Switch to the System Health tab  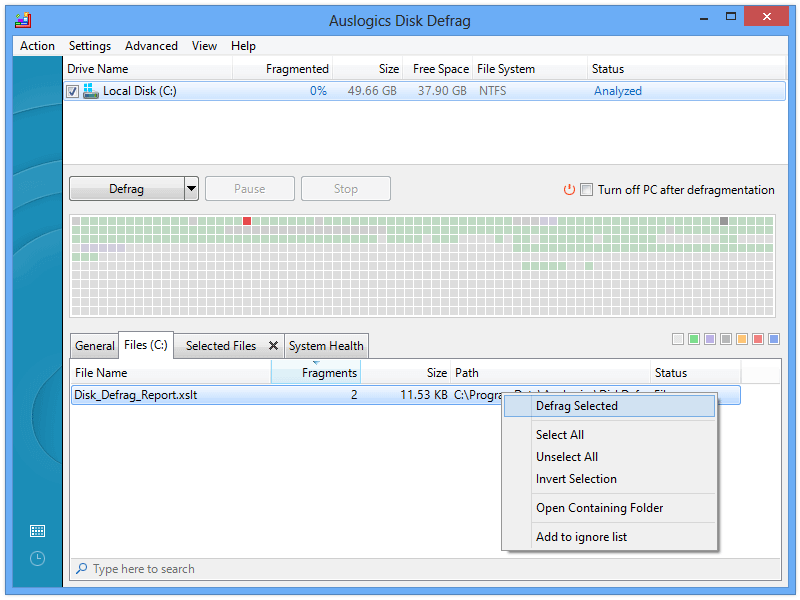327,346
